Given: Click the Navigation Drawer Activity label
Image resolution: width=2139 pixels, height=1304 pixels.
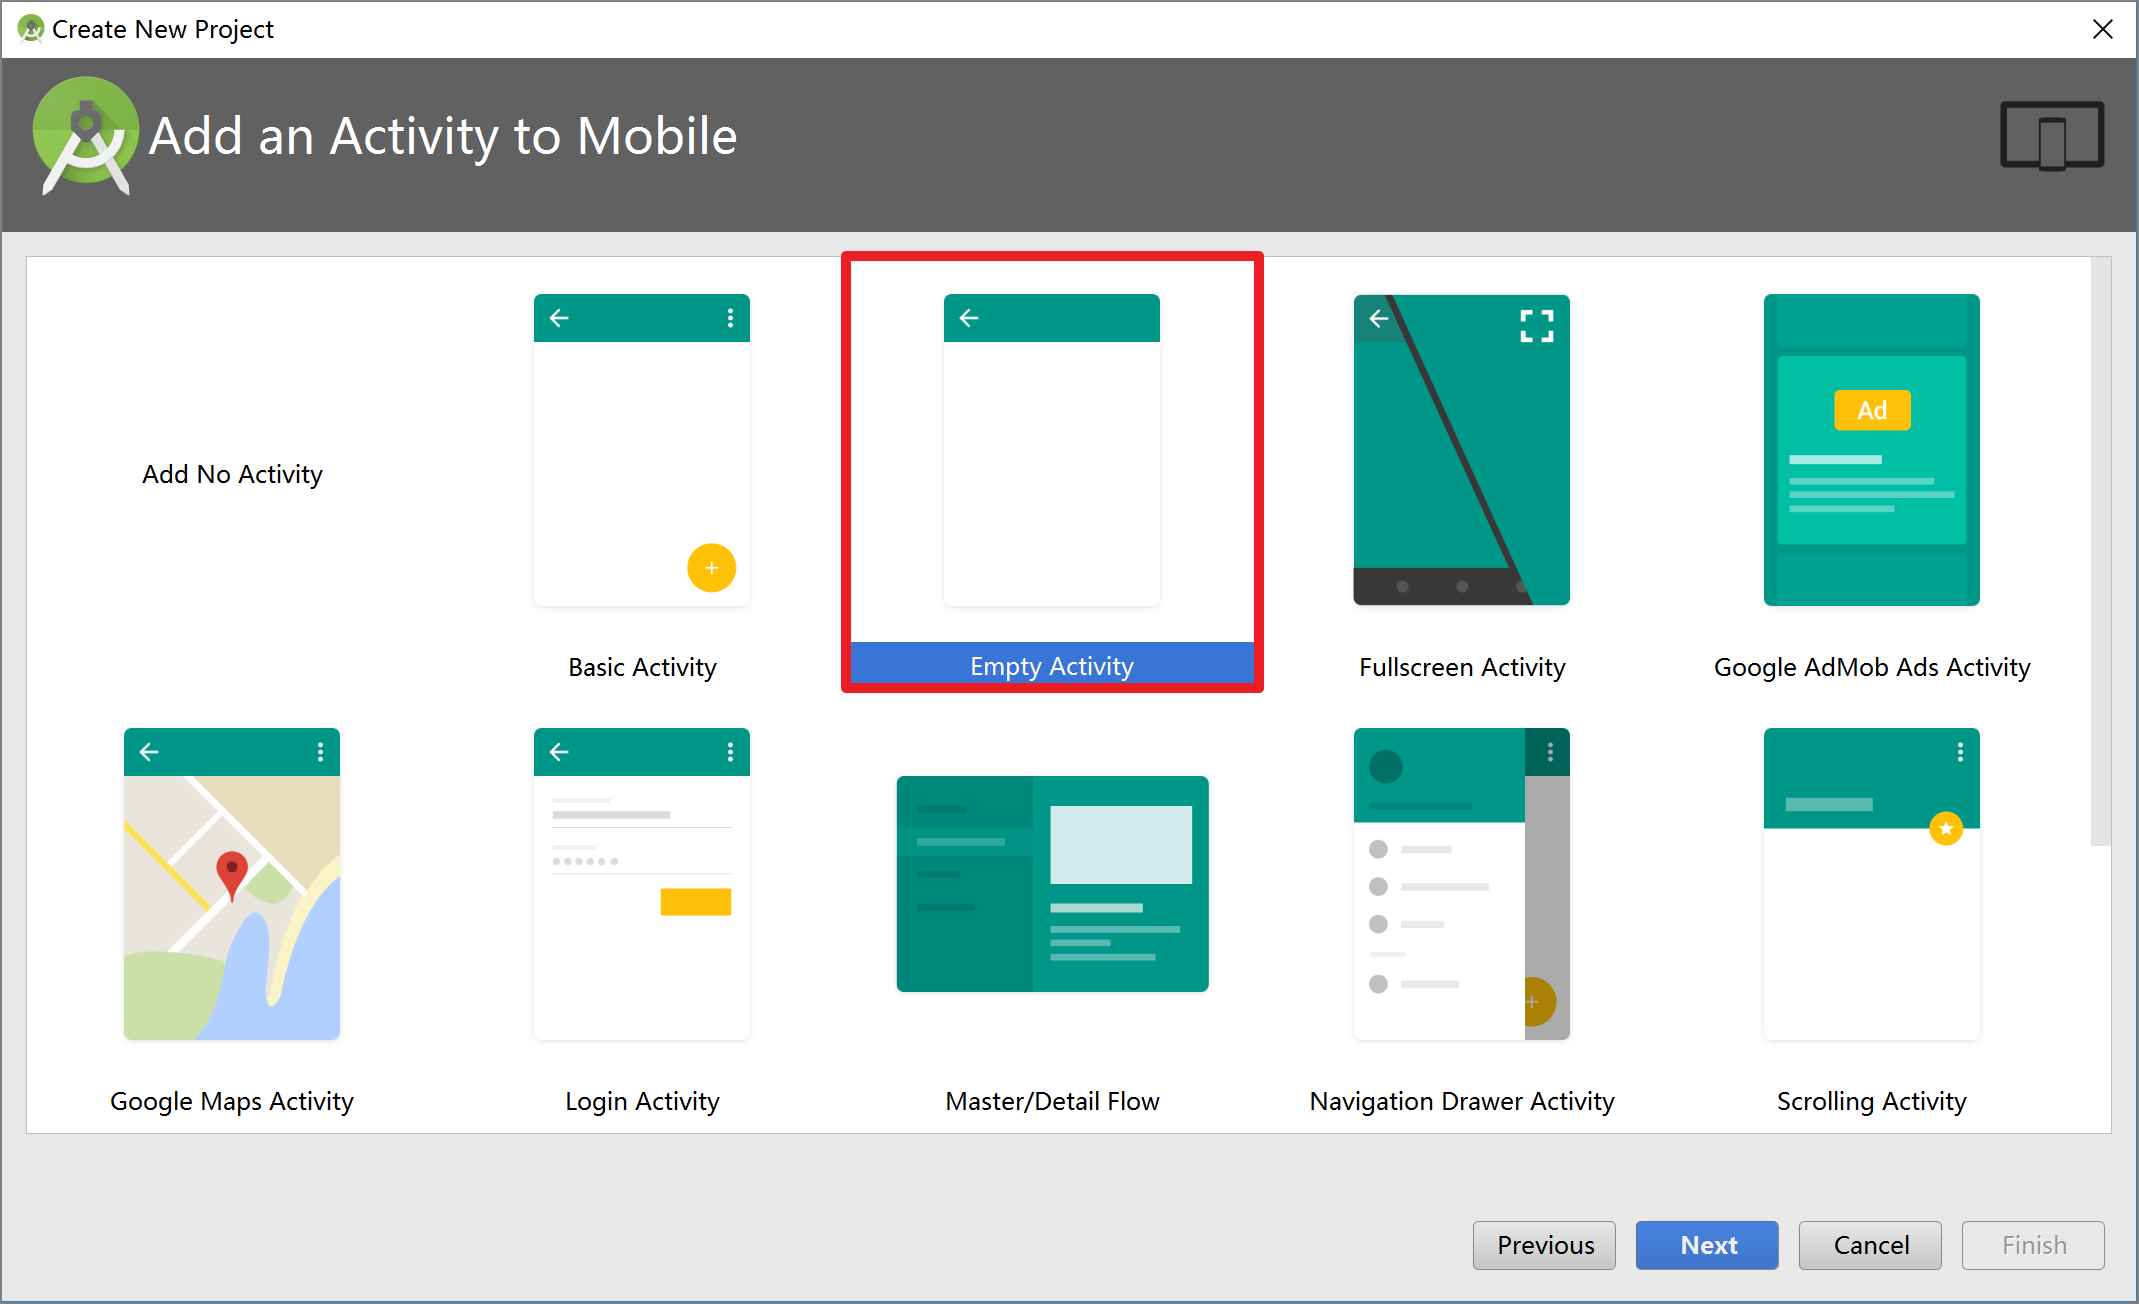Looking at the screenshot, I should [x=1462, y=1101].
